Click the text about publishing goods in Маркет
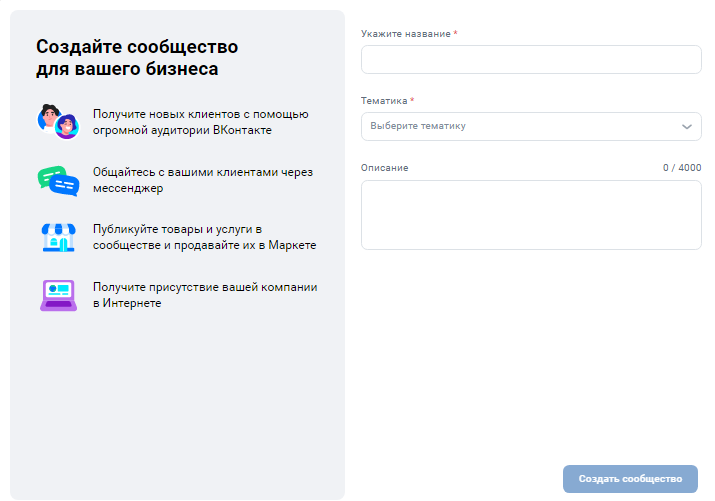Image resolution: width=715 pixels, height=501 pixels. coord(204,237)
